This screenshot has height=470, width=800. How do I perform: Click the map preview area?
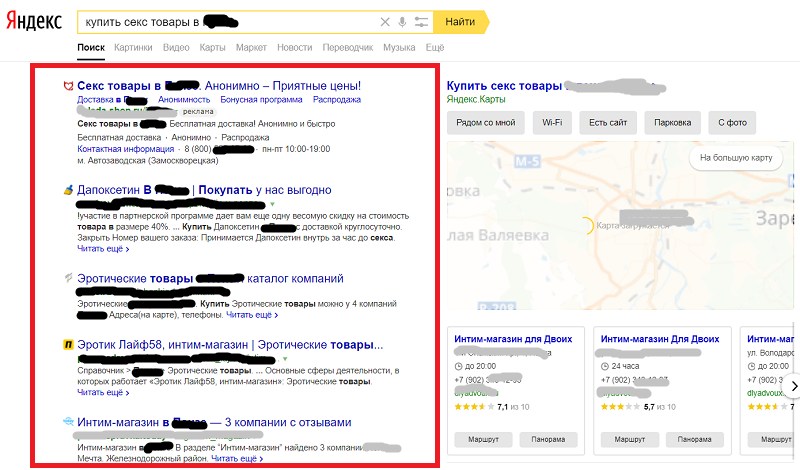(620, 226)
